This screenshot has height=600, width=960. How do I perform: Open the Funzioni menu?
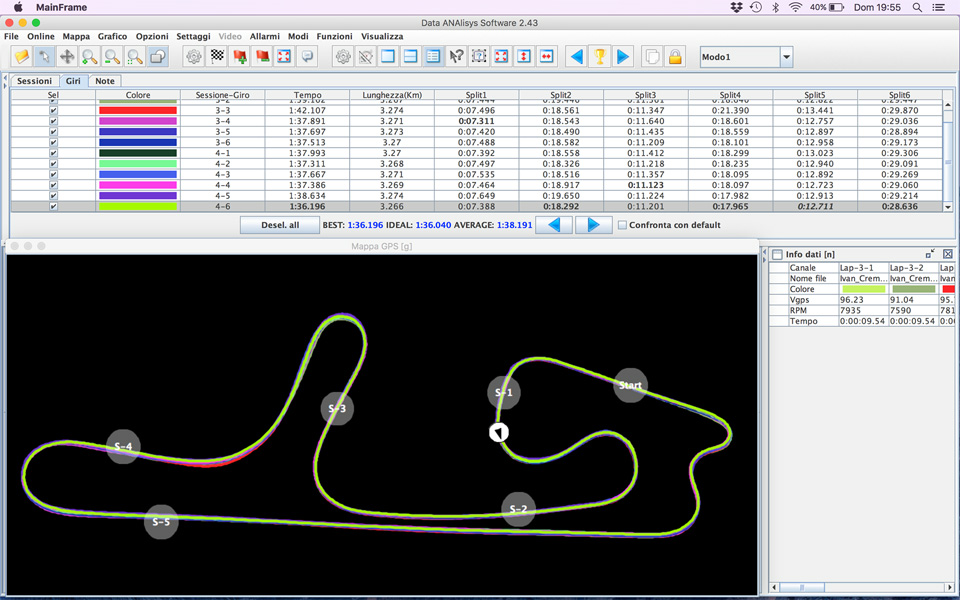coord(334,37)
